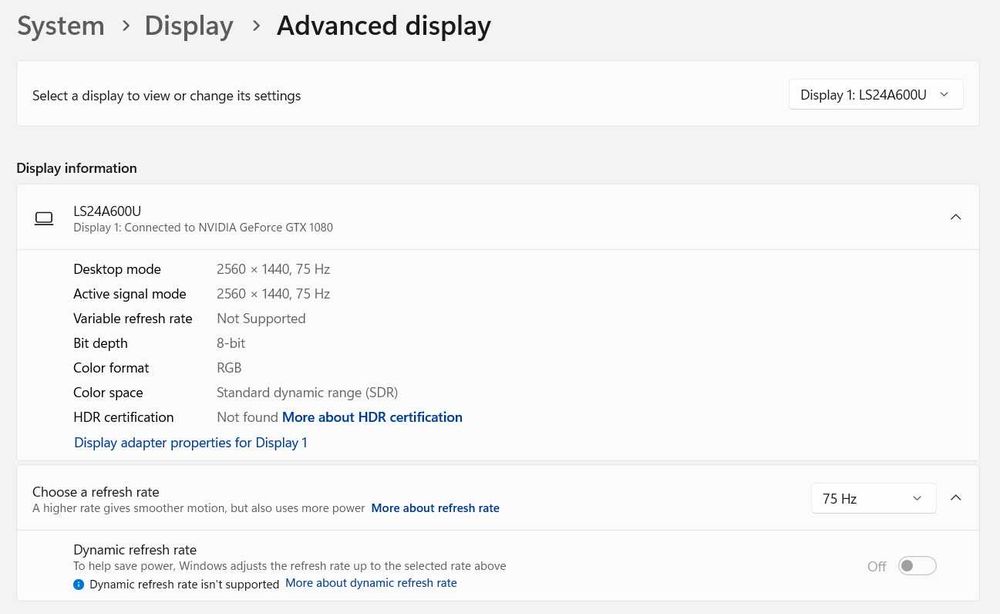The height and width of the screenshot is (614, 1000).
Task: Click the Display information section heading
Action: [77, 168]
